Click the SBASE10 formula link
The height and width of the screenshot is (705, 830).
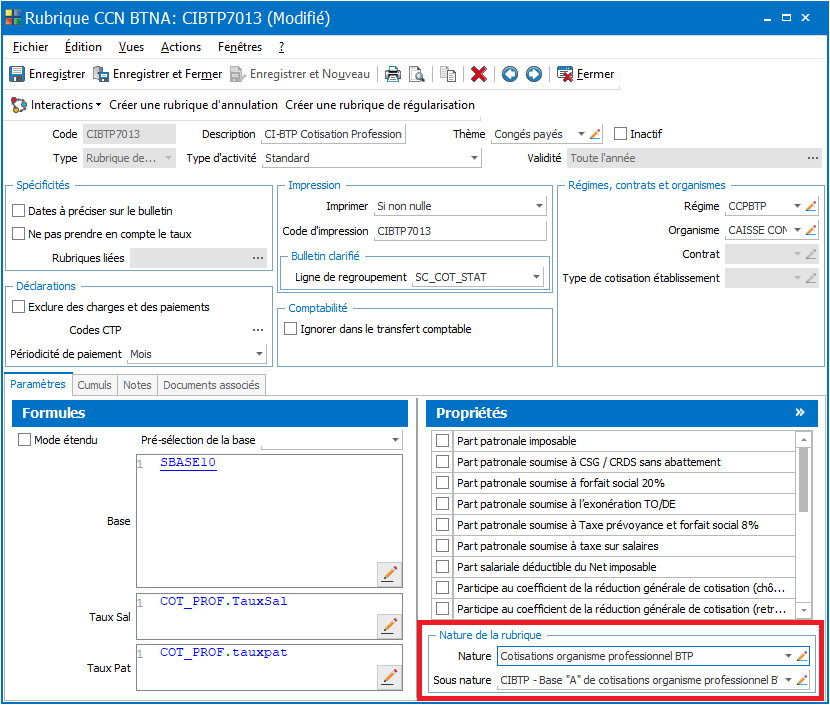click(188, 462)
